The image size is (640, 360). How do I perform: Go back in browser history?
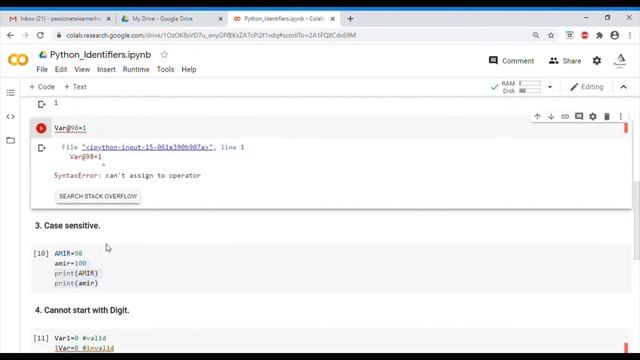(x=10, y=36)
